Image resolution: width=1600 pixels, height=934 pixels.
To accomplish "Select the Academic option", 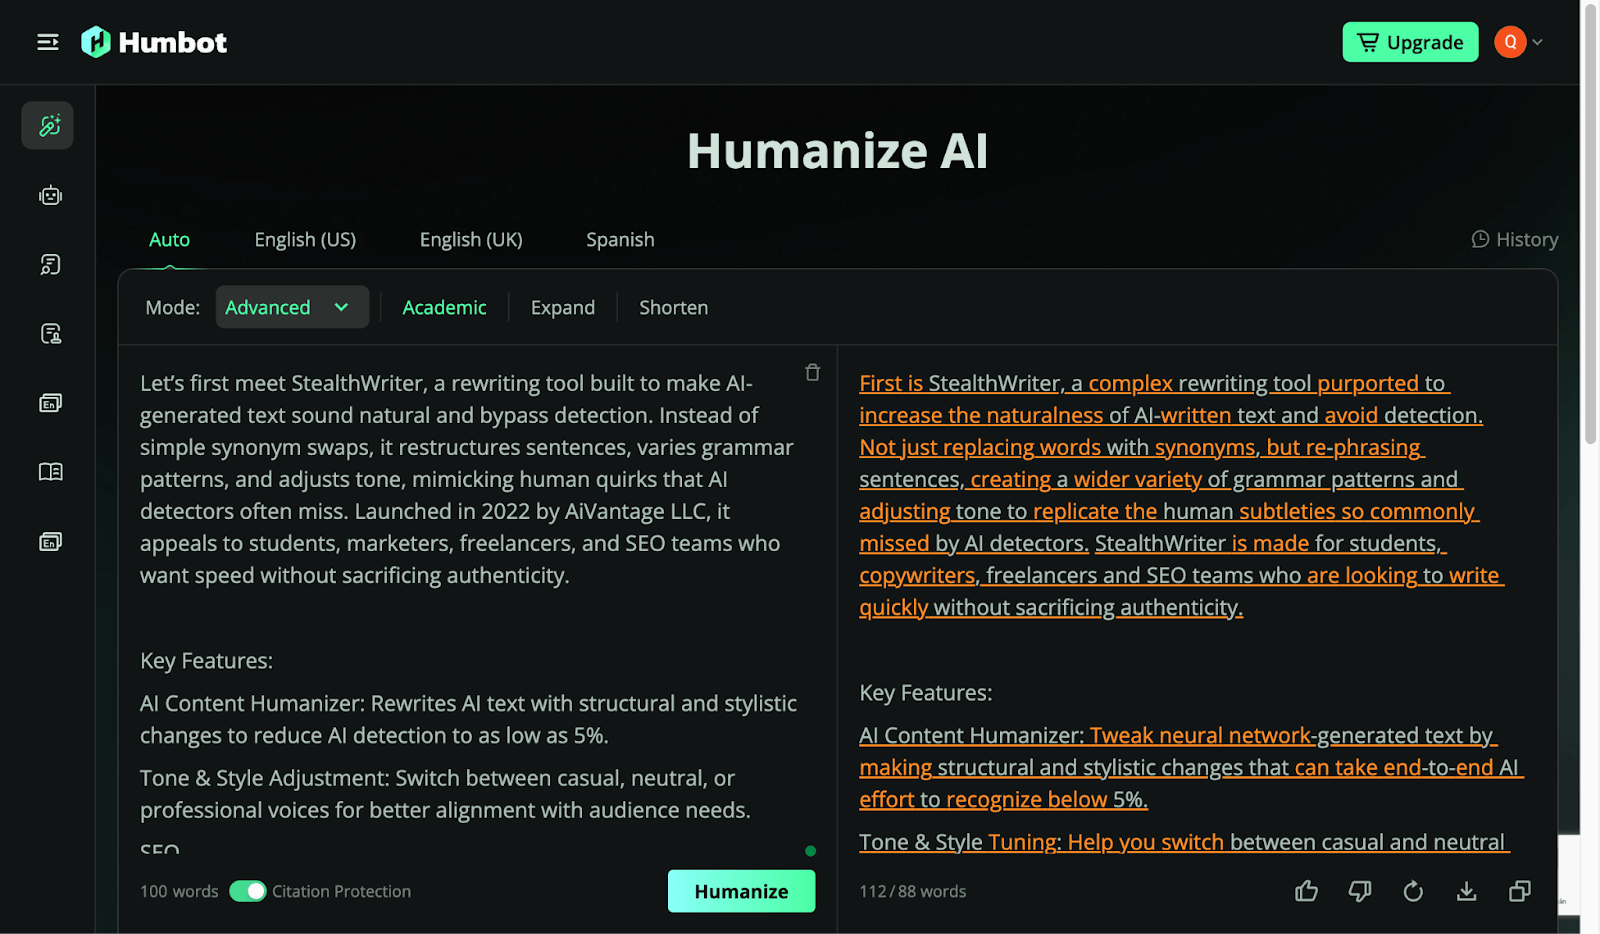I will click(x=444, y=308).
